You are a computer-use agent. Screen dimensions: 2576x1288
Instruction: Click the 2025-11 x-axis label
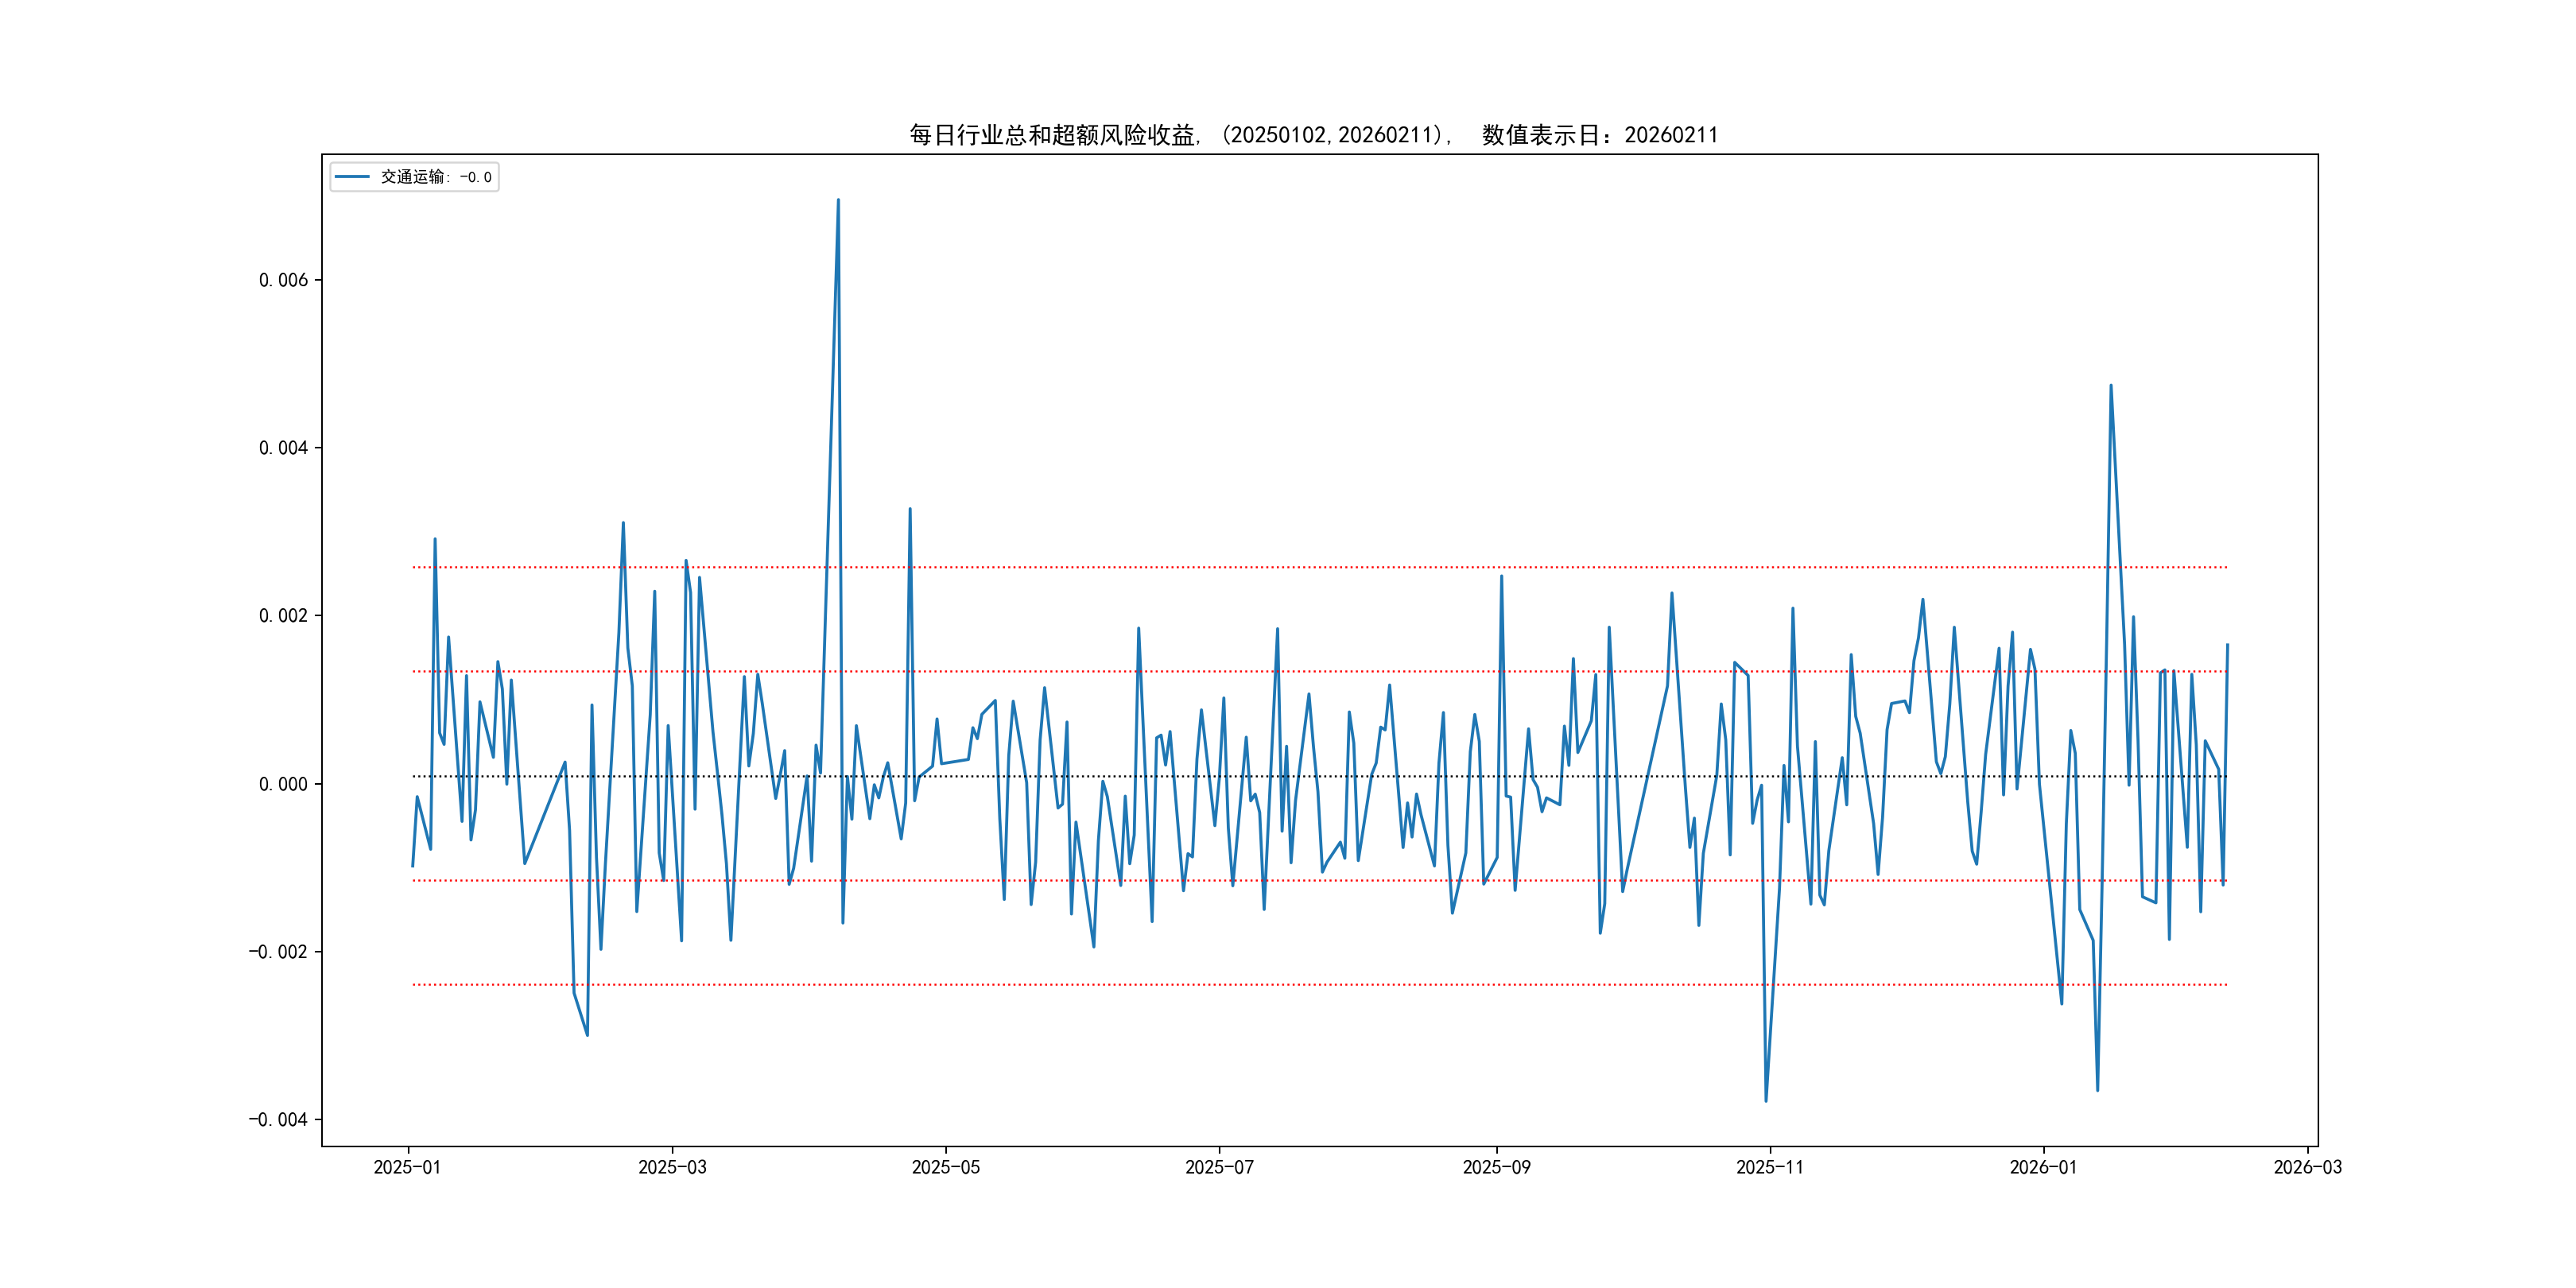pyautogui.click(x=1770, y=1168)
